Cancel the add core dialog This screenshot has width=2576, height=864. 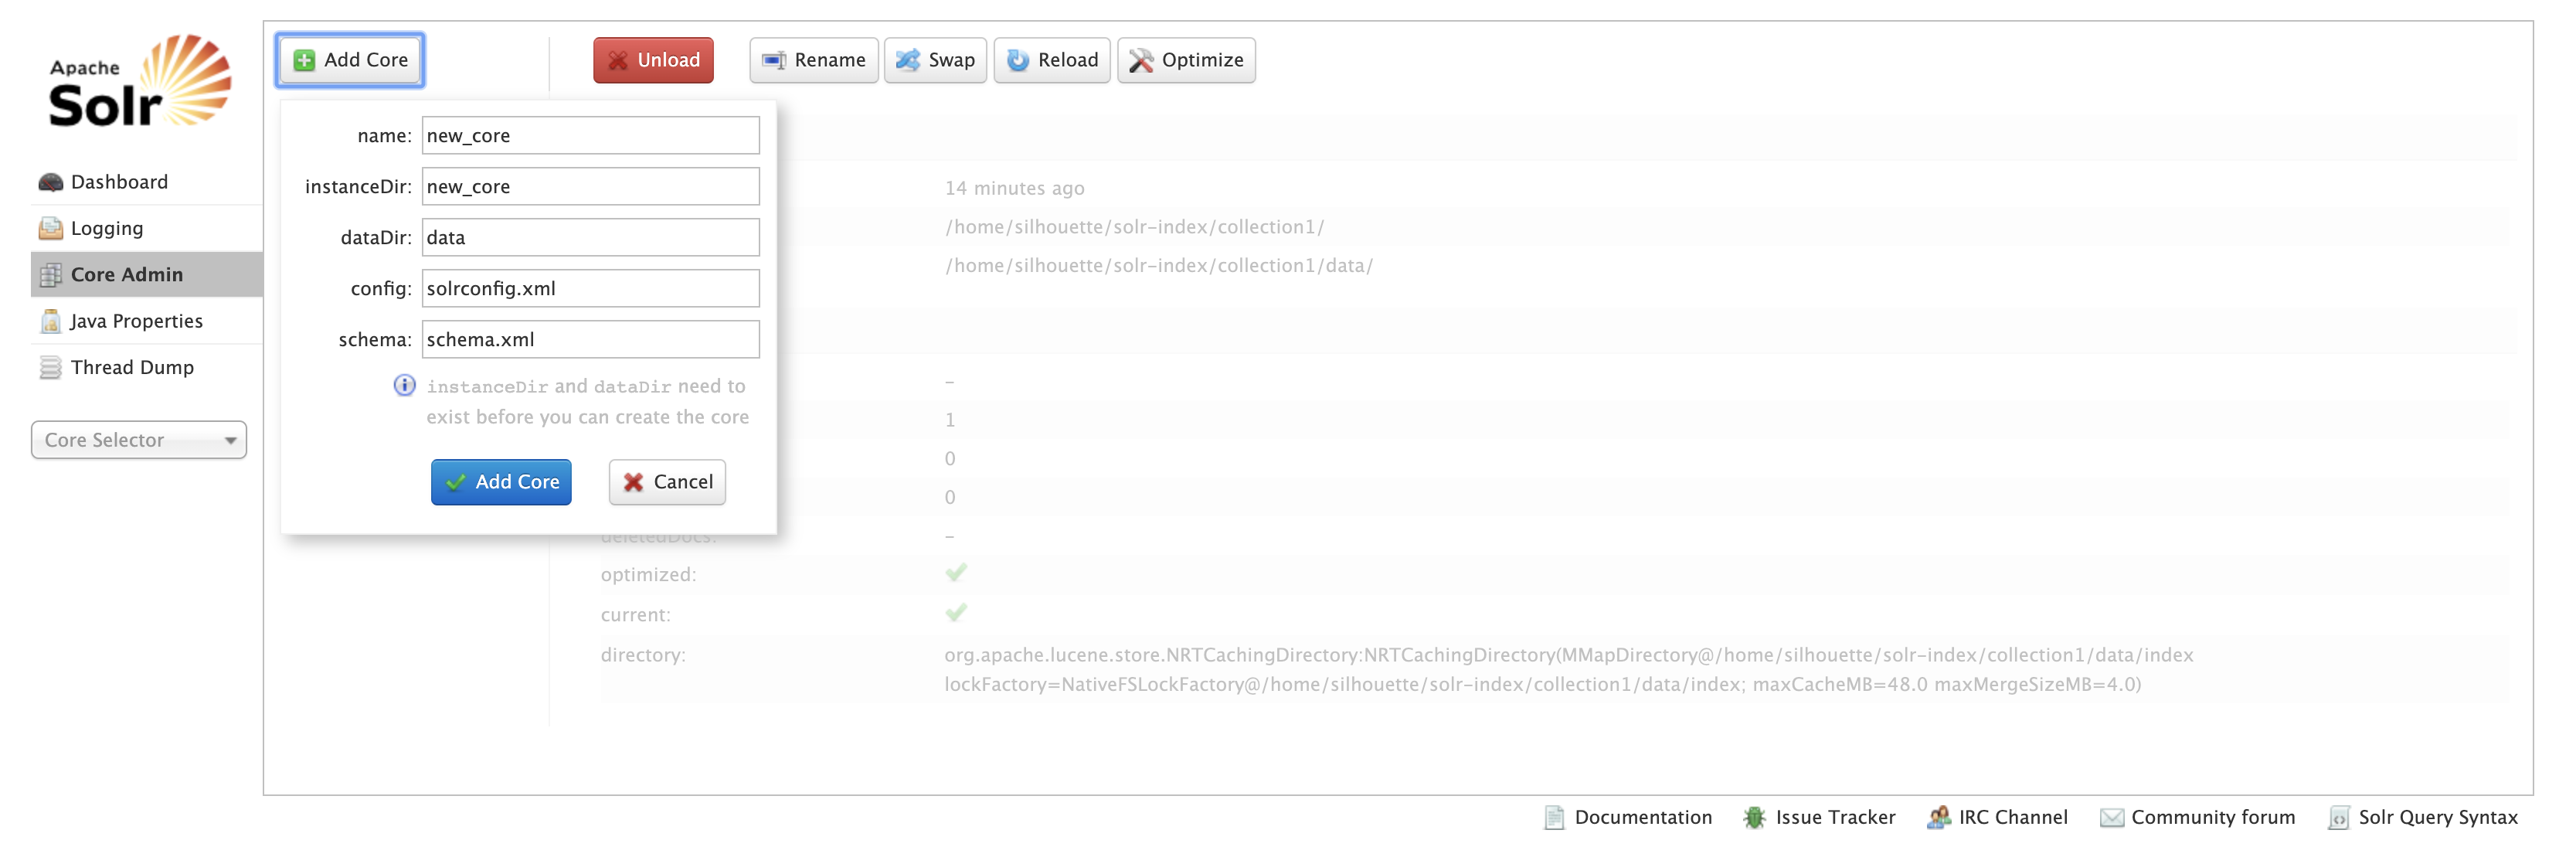[x=667, y=482]
